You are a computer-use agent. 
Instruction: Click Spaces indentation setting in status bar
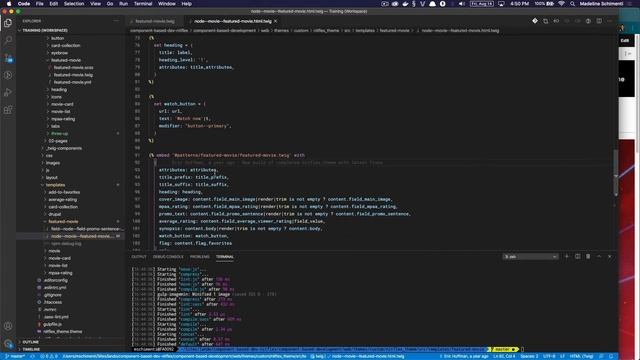pos(529,356)
